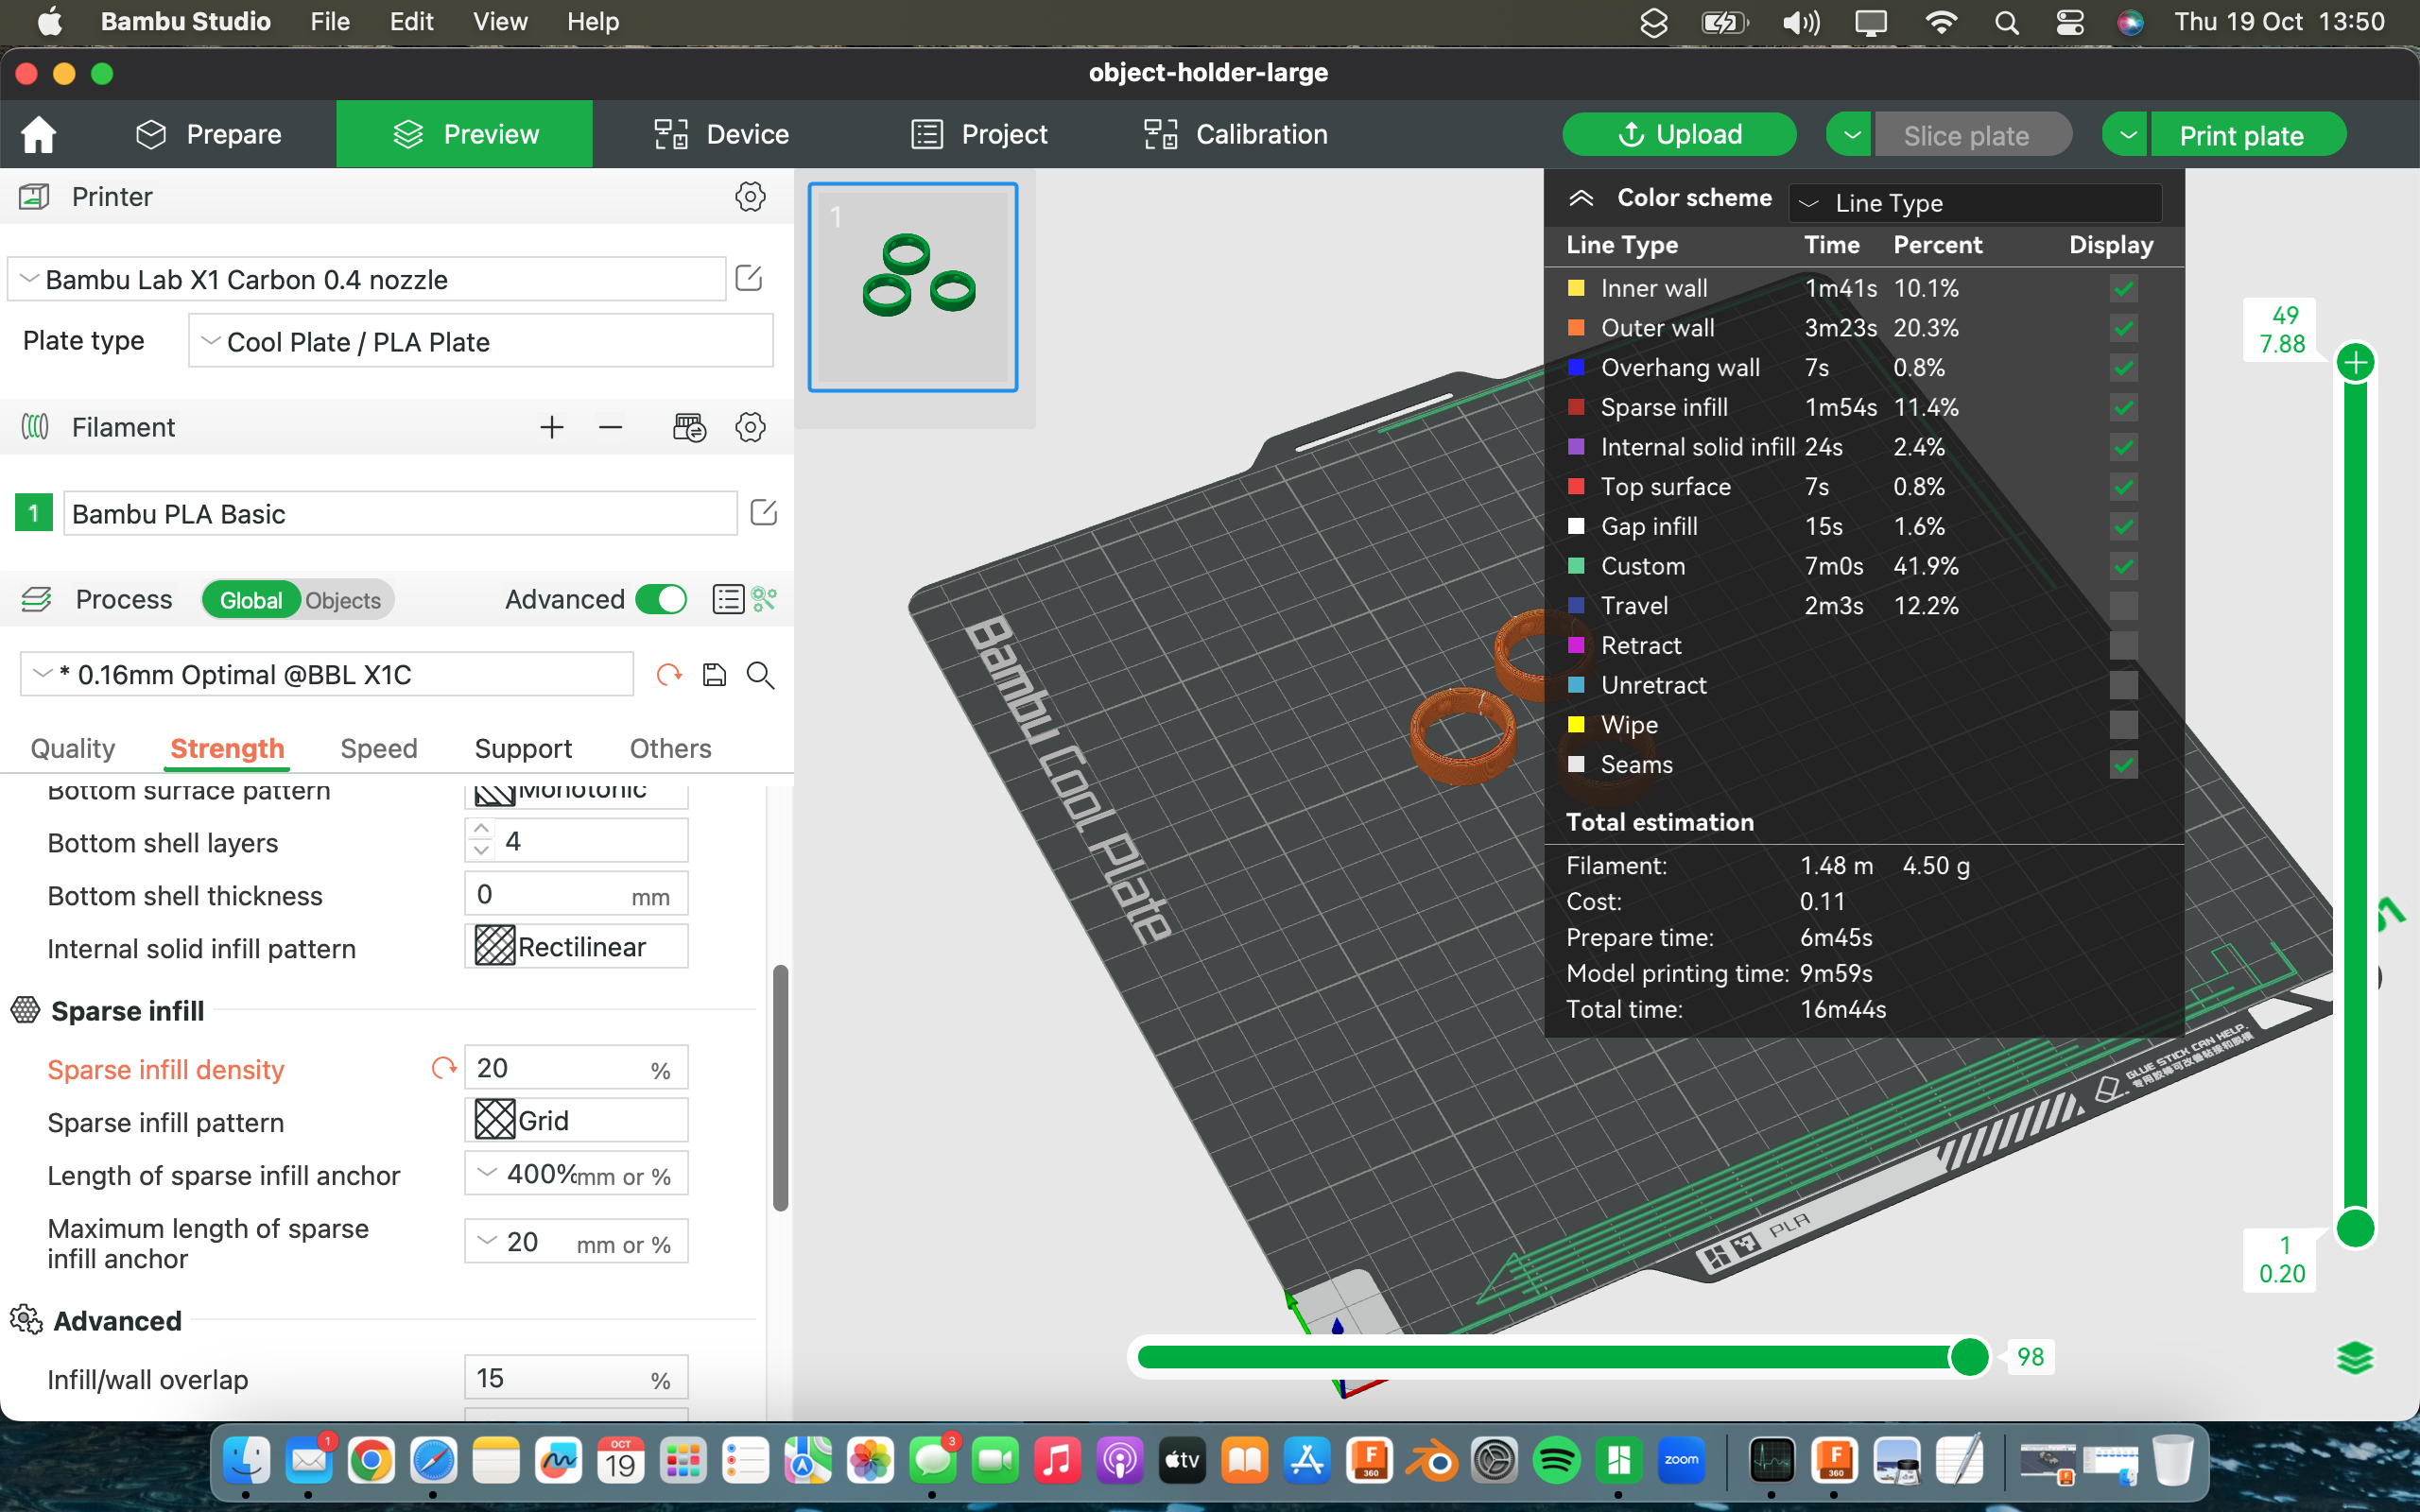Enable display of Travel lines
This screenshot has height=1512, width=2420.
pyautogui.click(x=2125, y=605)
